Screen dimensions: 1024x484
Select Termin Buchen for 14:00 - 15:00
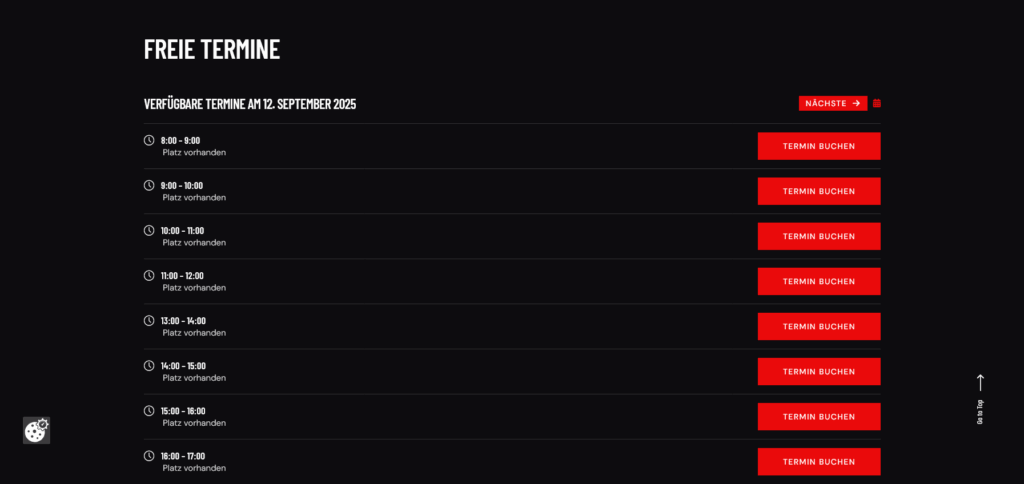[x=818, y=371]
